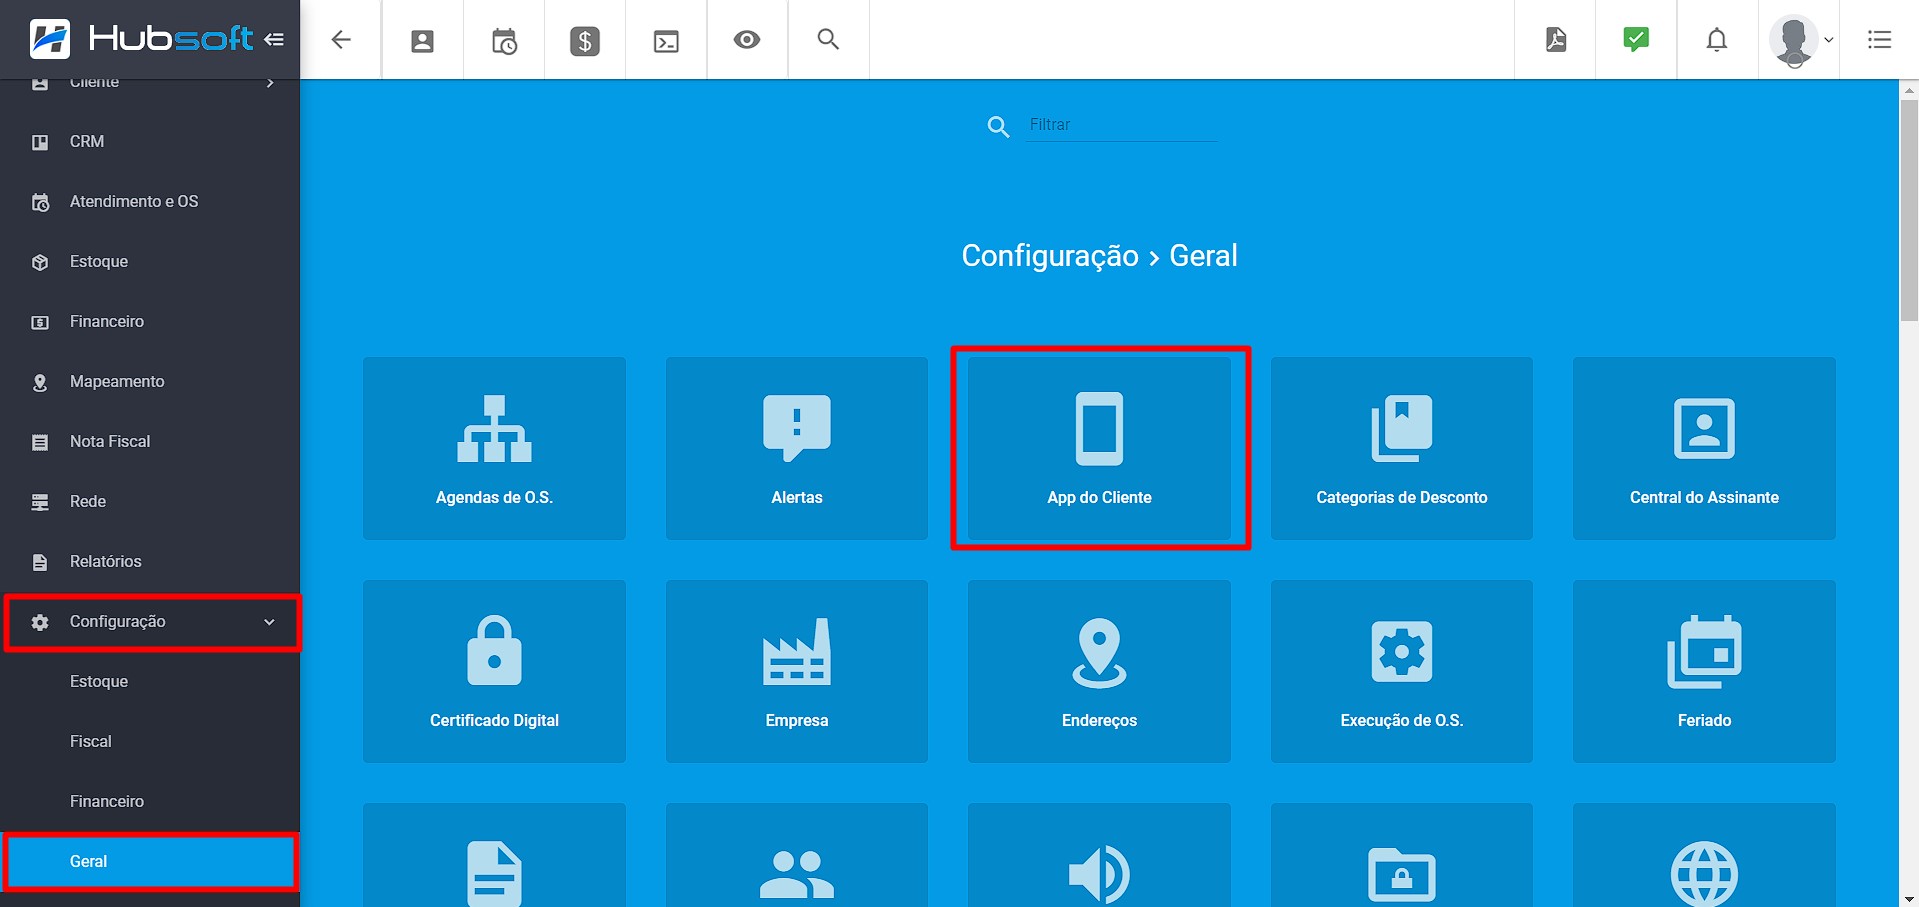Click the CRM icon in sidebar
The height and width of the screenshot is (907, 1919).
tap(40, 142)
